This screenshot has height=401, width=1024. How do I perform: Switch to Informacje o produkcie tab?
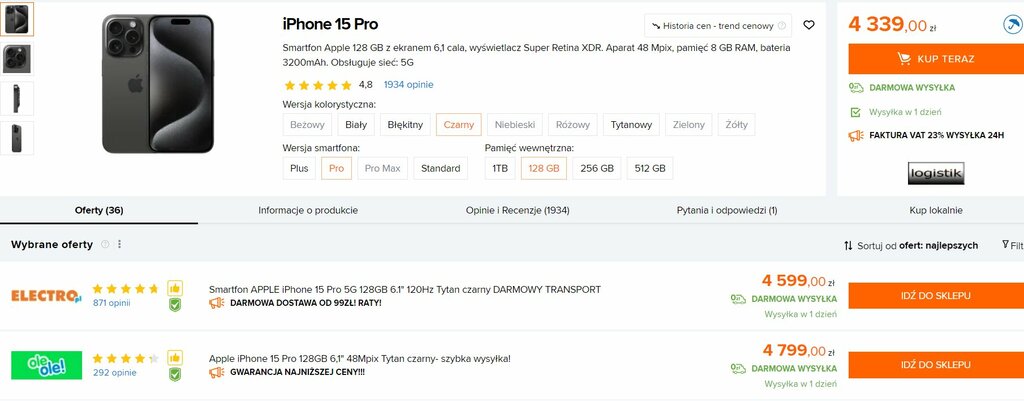coord(308,210)
